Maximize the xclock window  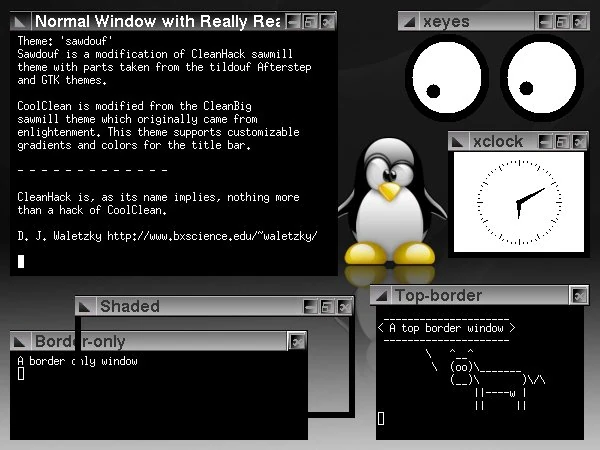tap(562, 142)
